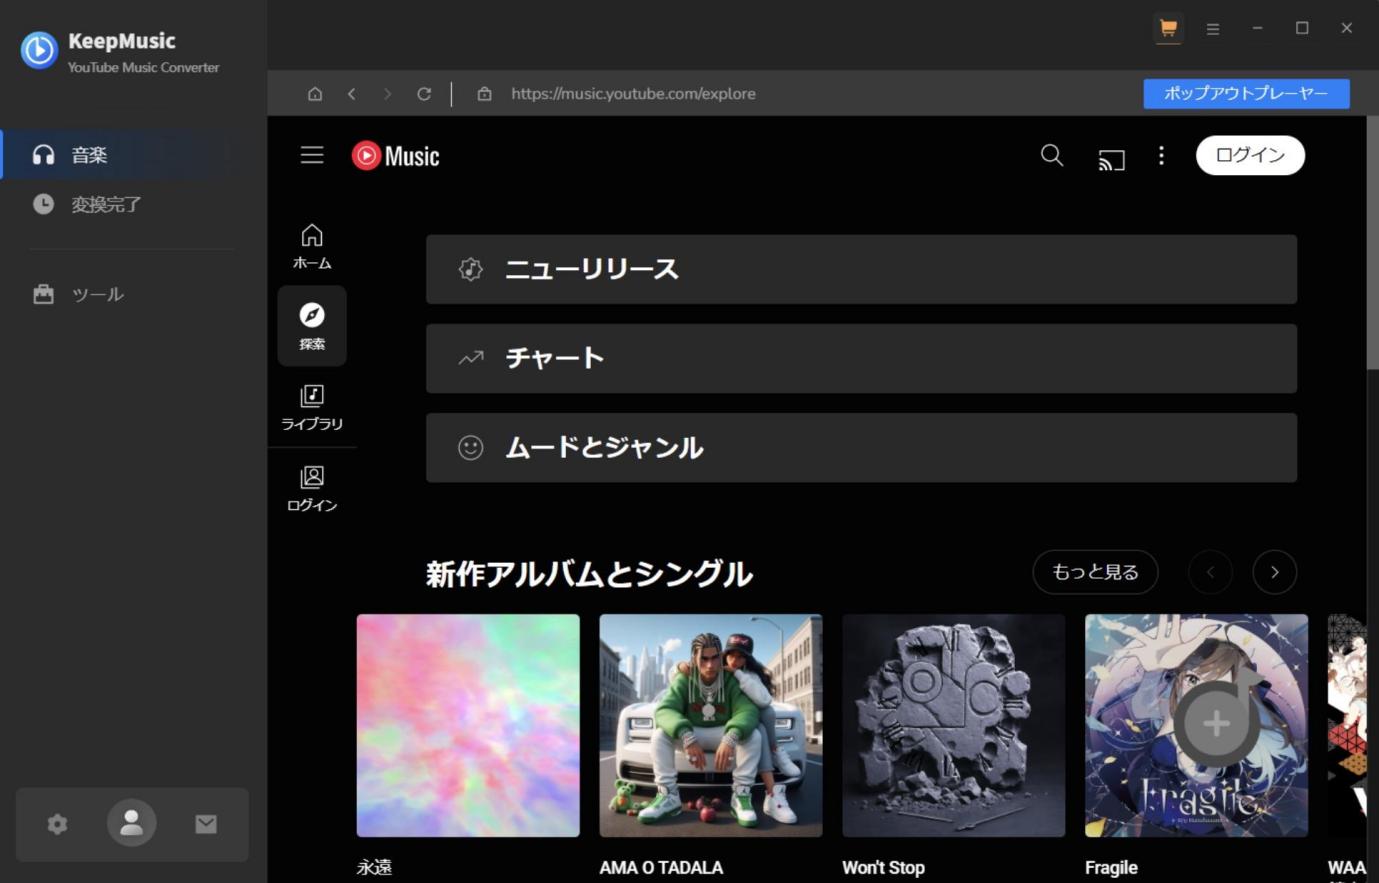Reload the page with refresh icon
The image size is (1379, 883).
click(424, 94)
